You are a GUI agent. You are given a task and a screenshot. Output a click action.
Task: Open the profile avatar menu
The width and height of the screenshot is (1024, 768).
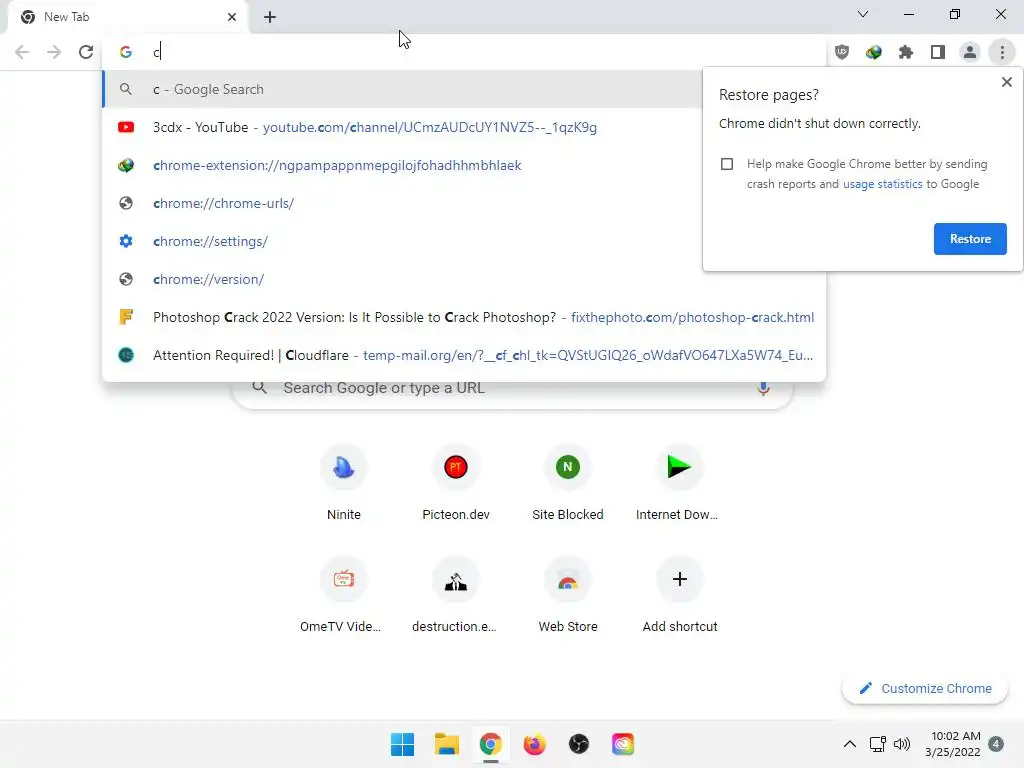pyautogui.click(x=970, y=52)
